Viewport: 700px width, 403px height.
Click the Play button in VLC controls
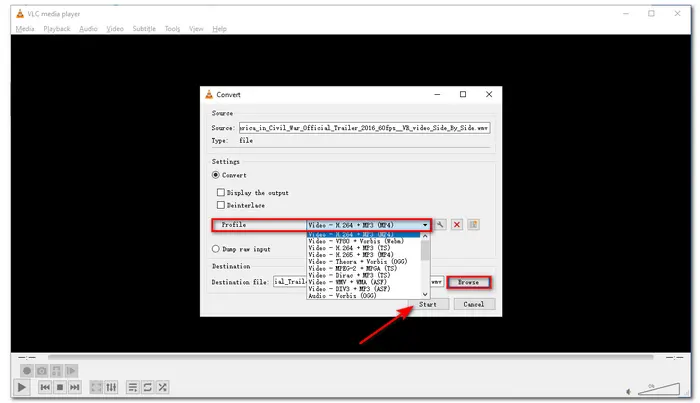[21, 387]
